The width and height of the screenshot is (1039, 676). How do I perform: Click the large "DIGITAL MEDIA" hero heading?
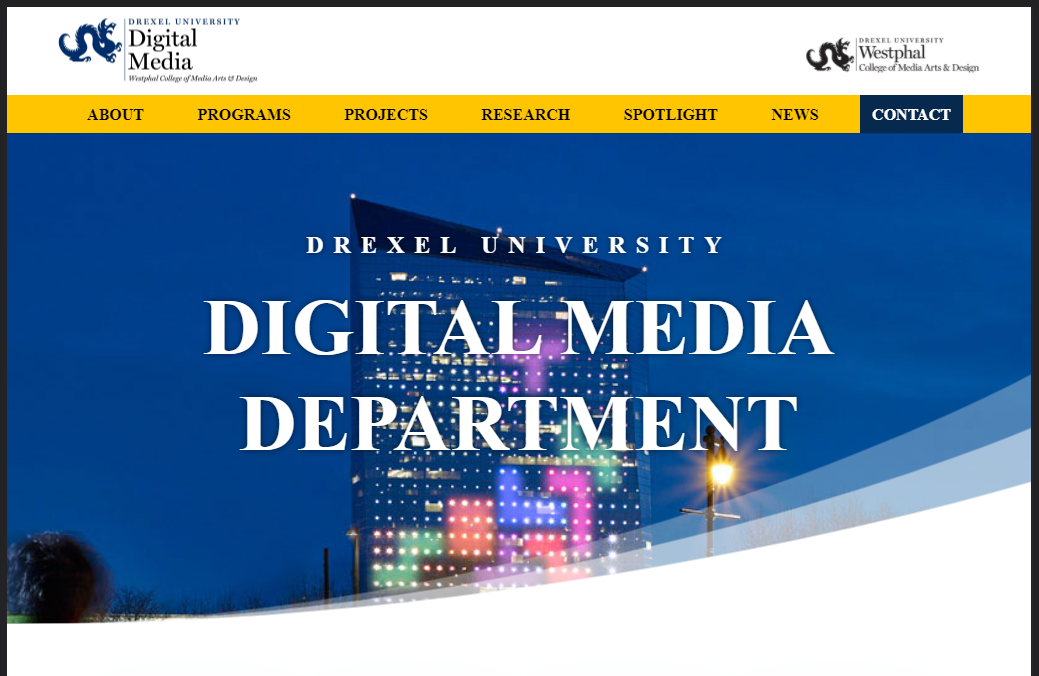click(x=518, y=328)
